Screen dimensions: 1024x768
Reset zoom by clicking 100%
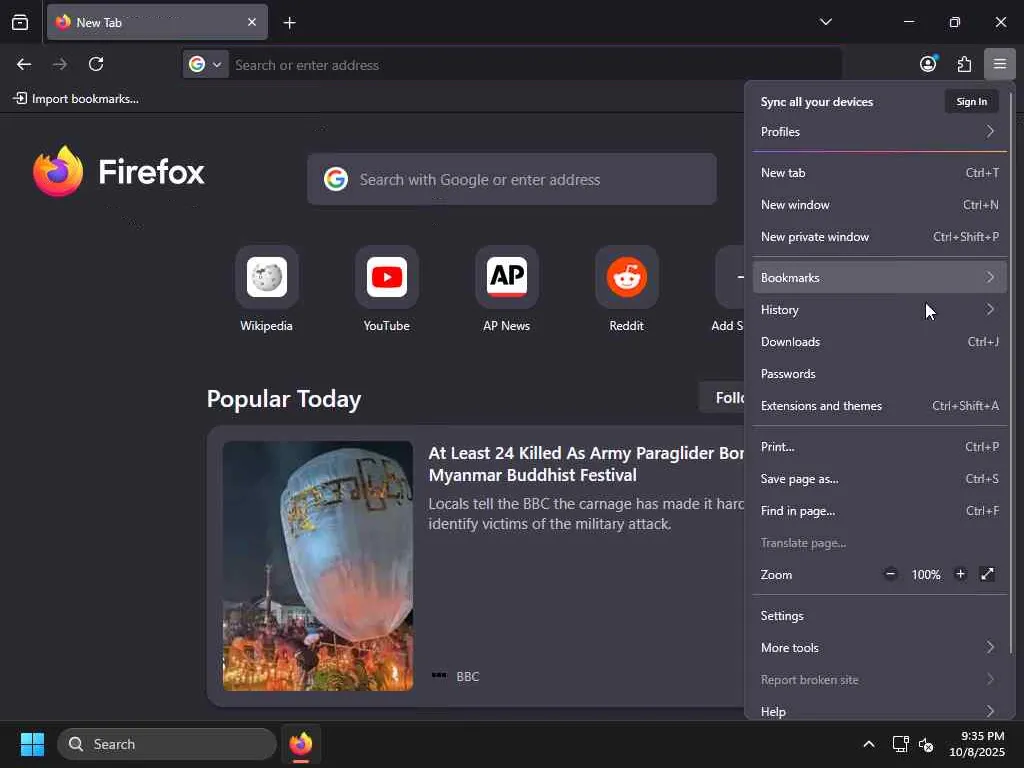click(925, 575)
